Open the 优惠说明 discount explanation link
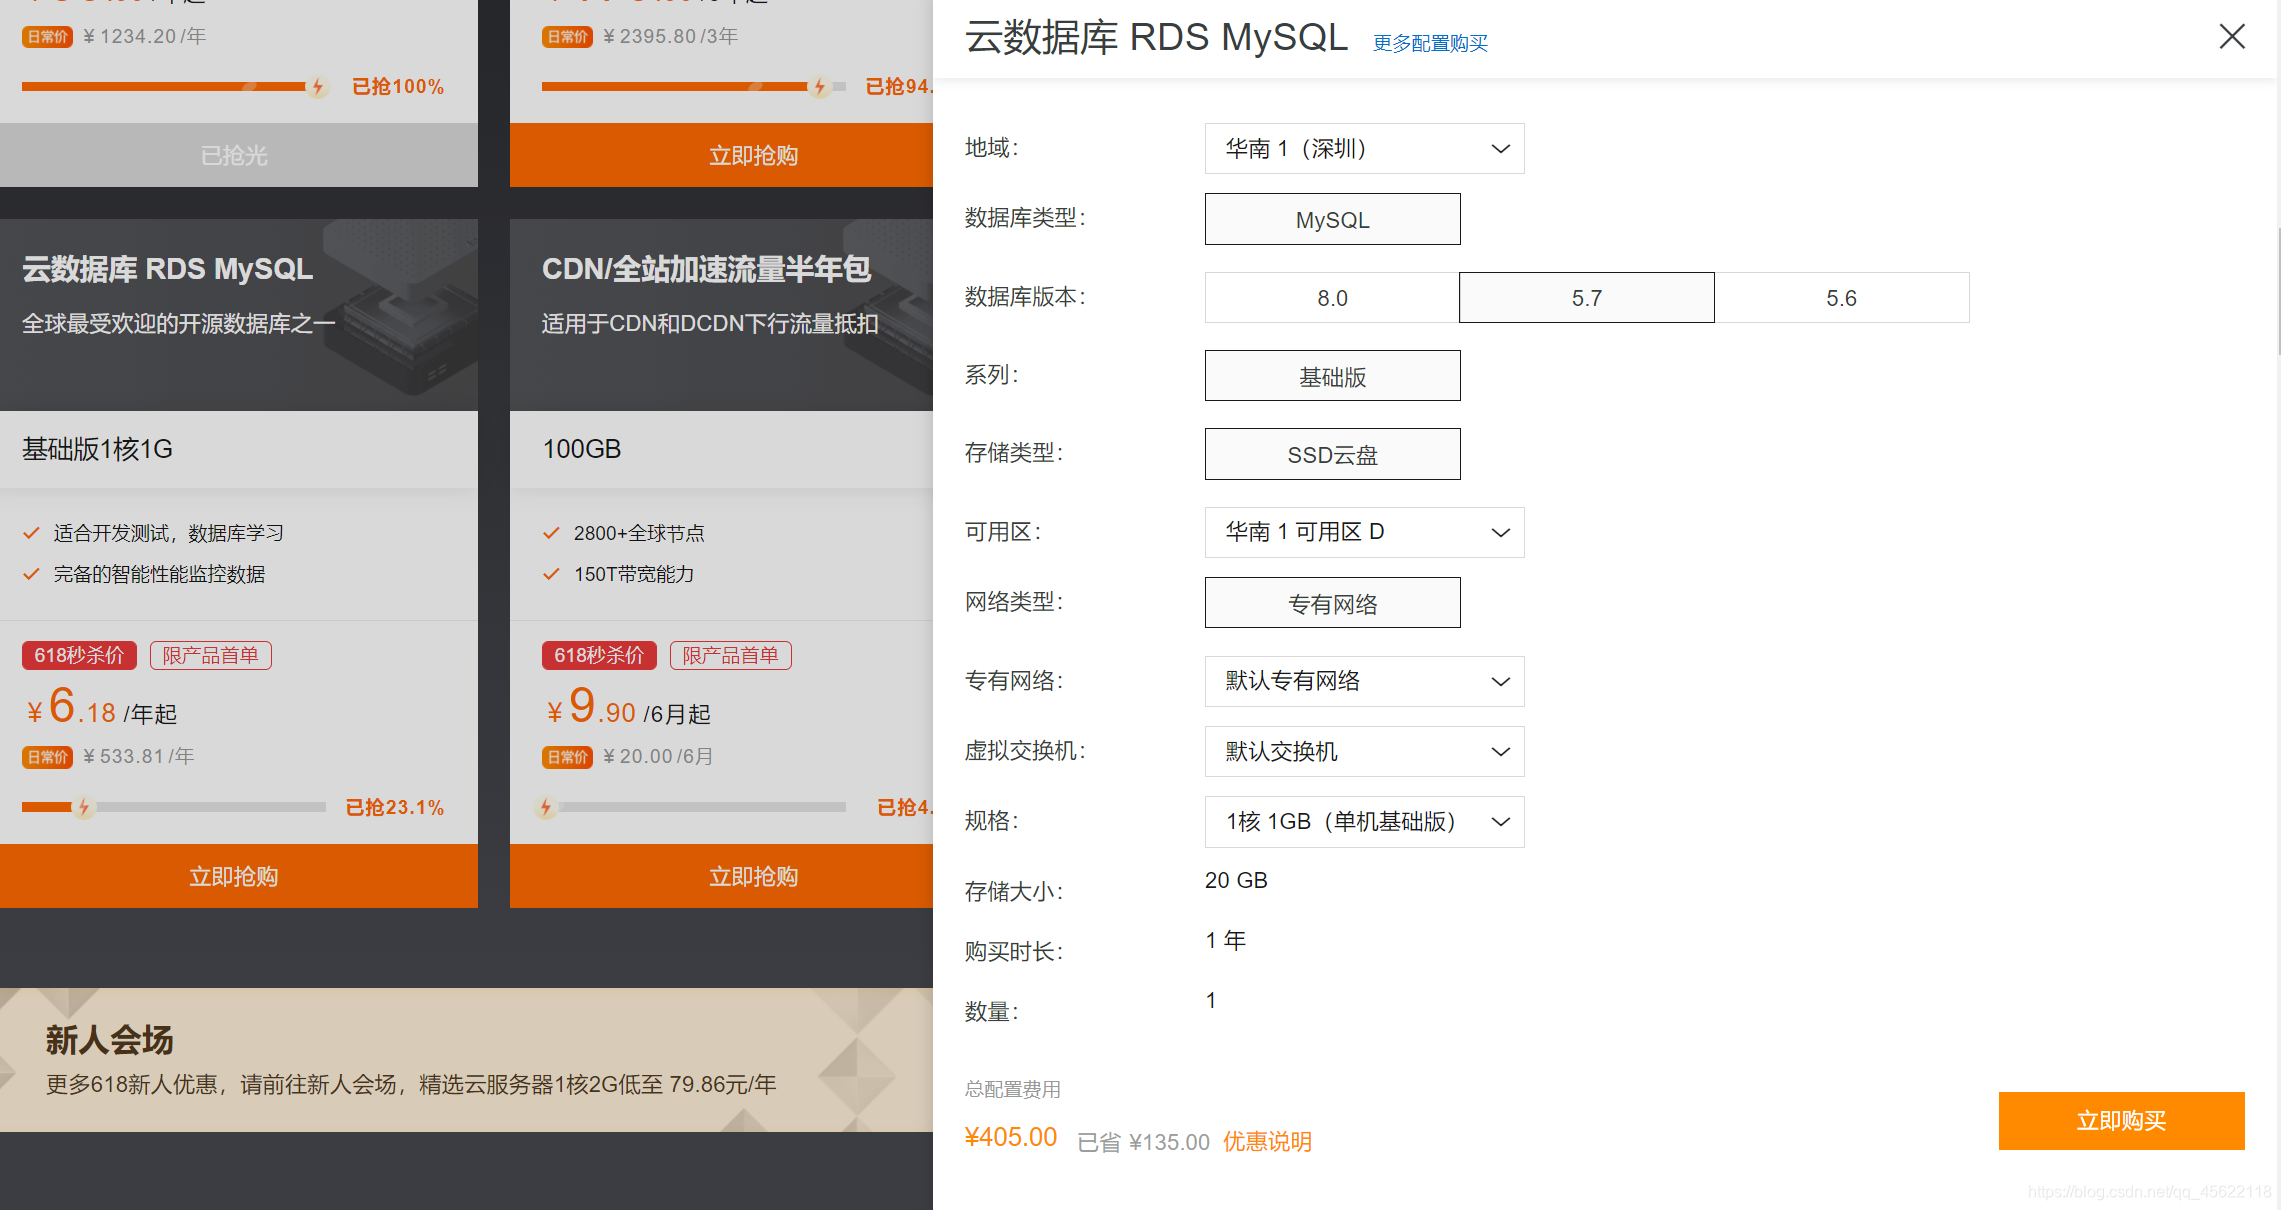 coord(1267,1141)
